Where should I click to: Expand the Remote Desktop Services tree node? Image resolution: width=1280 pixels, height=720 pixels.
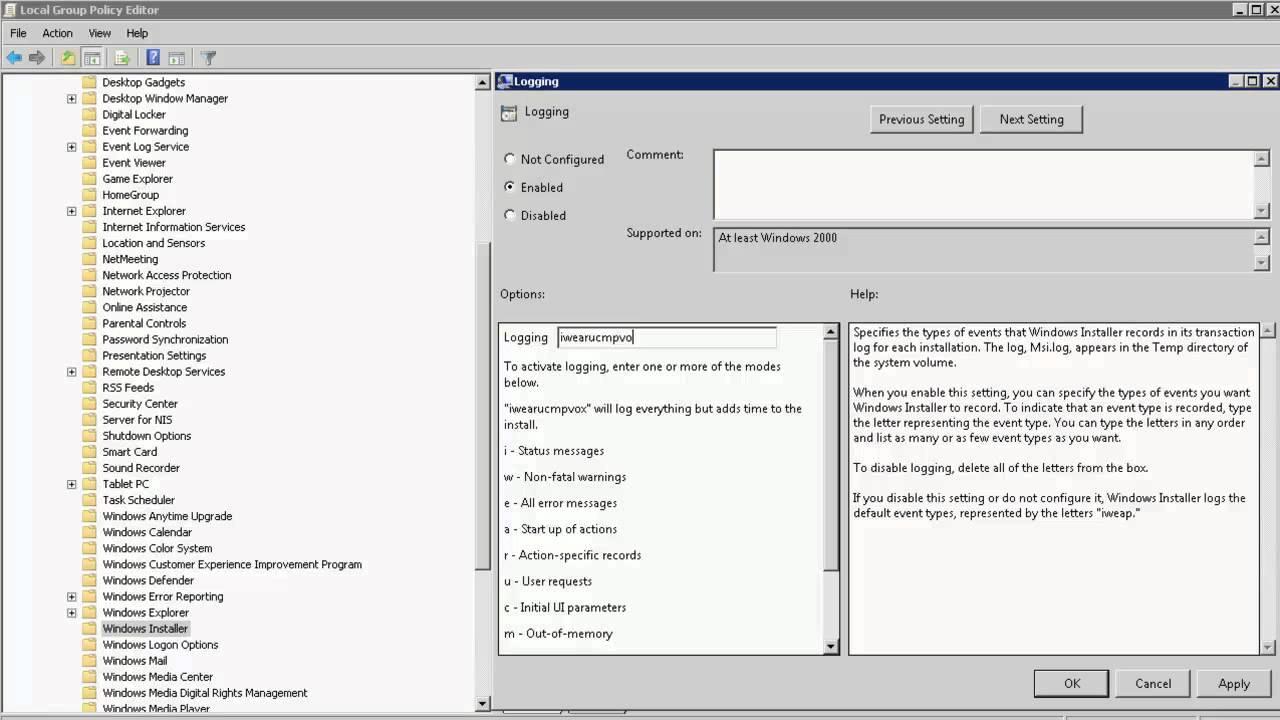click(72, 372)
